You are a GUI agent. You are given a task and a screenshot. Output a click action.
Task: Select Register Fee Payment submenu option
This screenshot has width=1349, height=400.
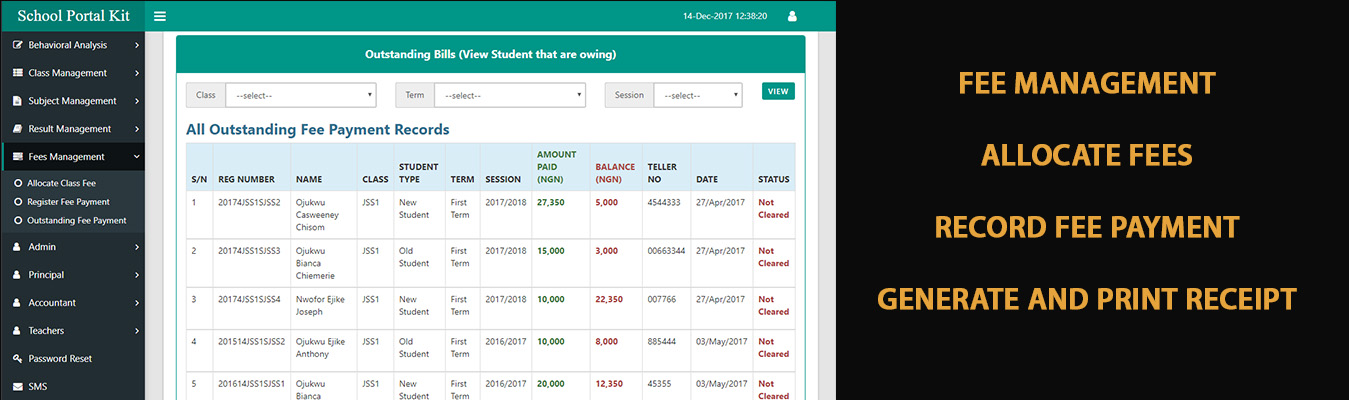pos(68,202)
